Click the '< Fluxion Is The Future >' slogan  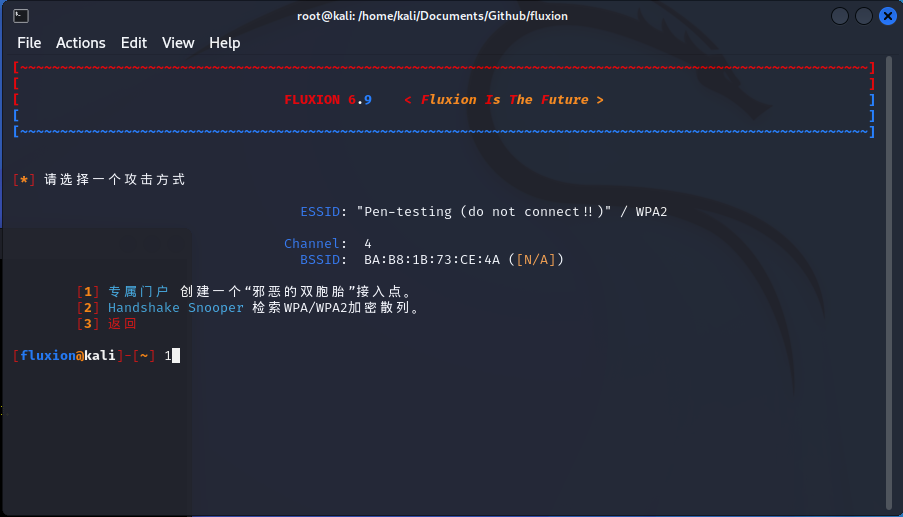click(504, 100)
